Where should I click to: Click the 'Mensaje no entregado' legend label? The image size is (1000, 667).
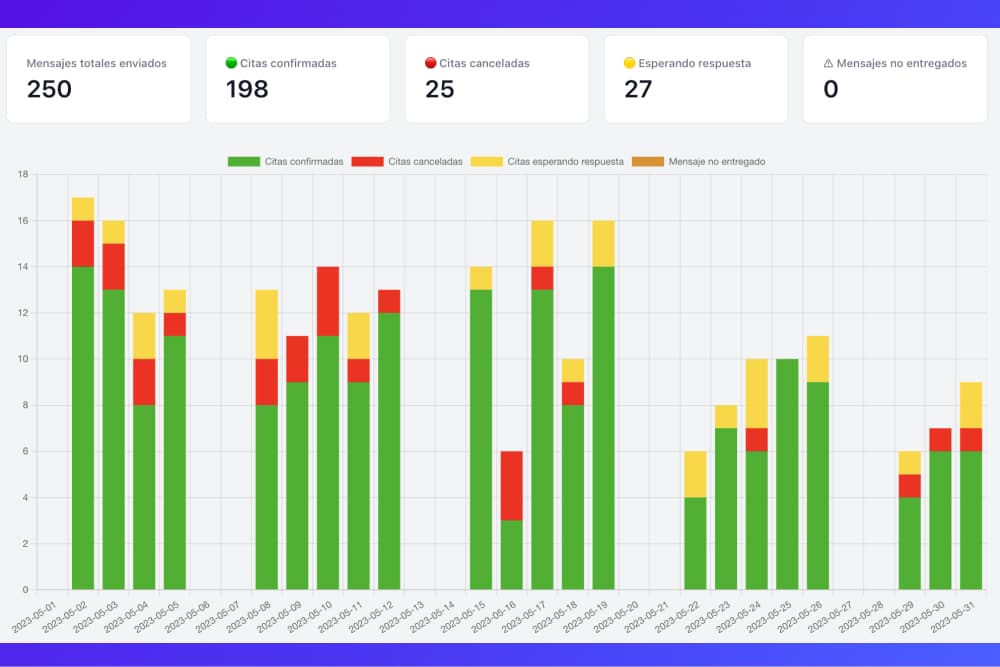point(717,161)
